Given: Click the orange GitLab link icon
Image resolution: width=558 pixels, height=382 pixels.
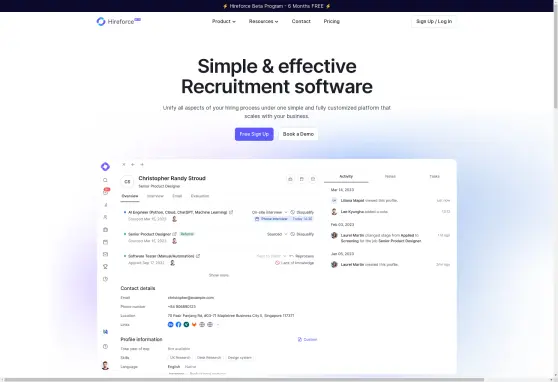Looking at the screenshot, I should [194, 325].
